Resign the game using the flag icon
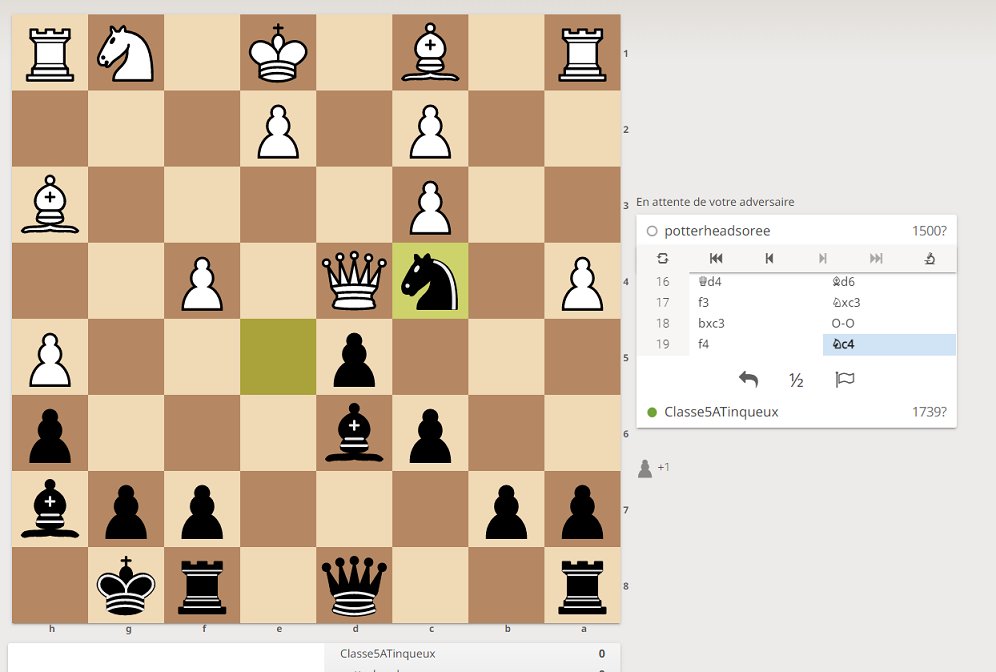 click(x=844, y=379)
